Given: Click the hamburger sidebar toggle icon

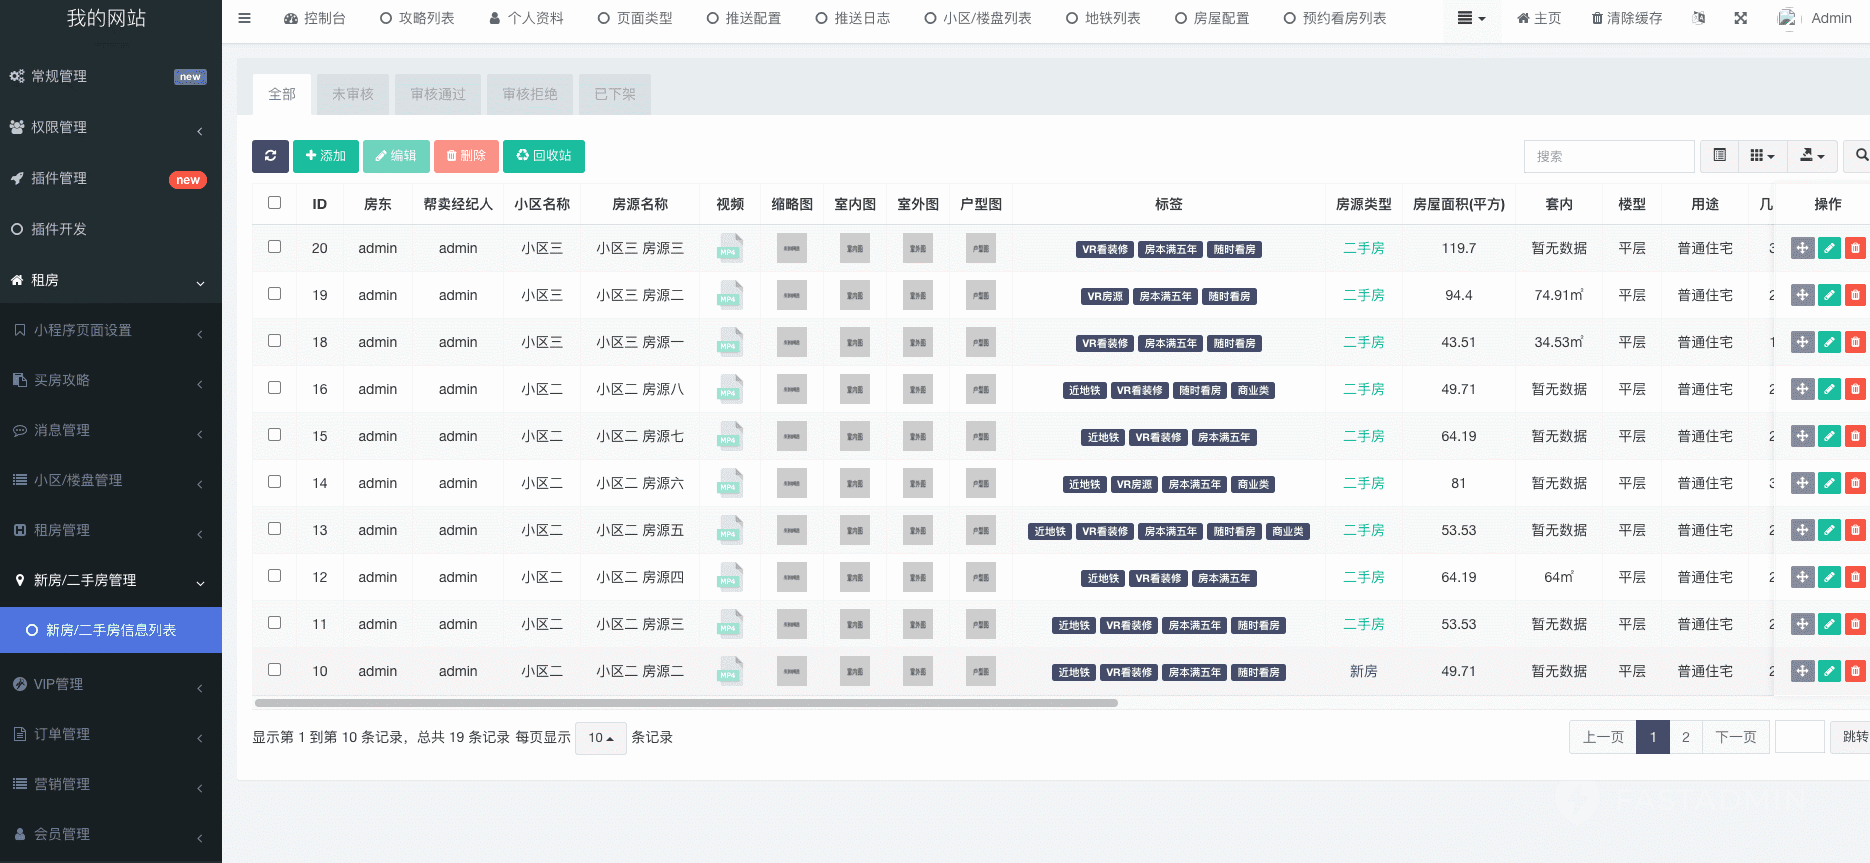Looking at the screenshot, I should tap(245, 18).
